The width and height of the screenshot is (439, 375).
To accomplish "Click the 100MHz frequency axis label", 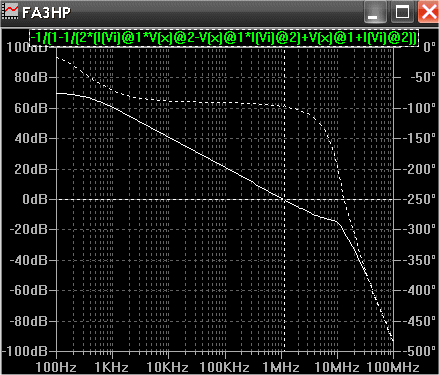I will point(393,367).
